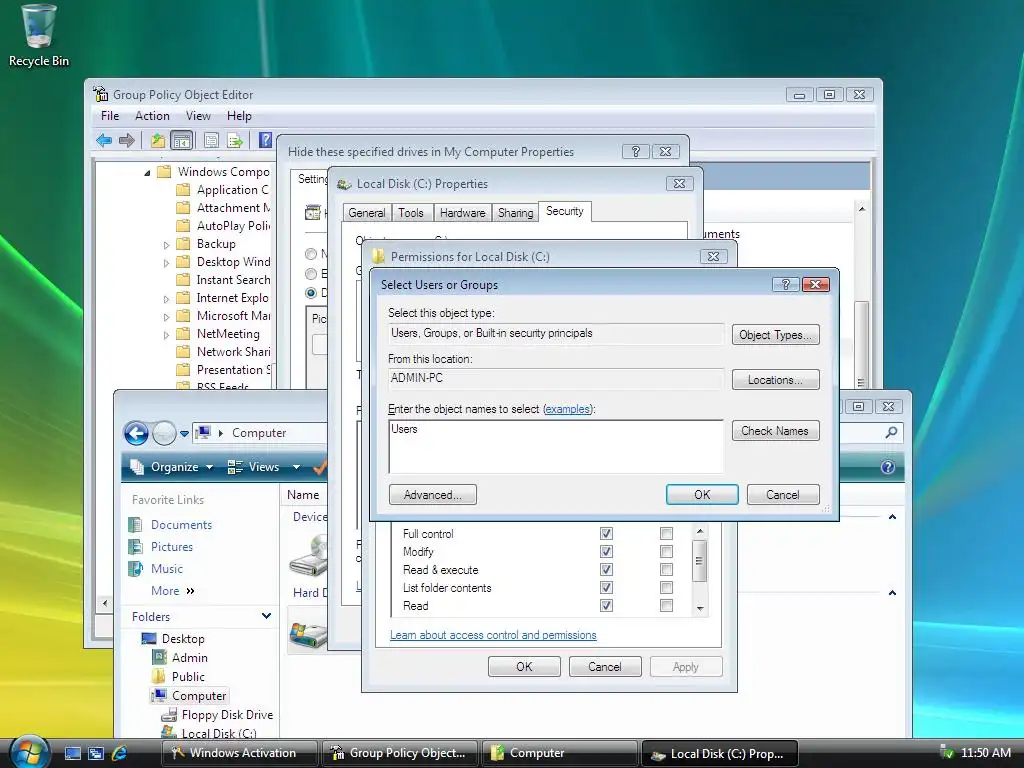Toggle Allow checkbox for Modify
Image resolution: width=1024 pixels, height=768 pixels.
(606, 552)
